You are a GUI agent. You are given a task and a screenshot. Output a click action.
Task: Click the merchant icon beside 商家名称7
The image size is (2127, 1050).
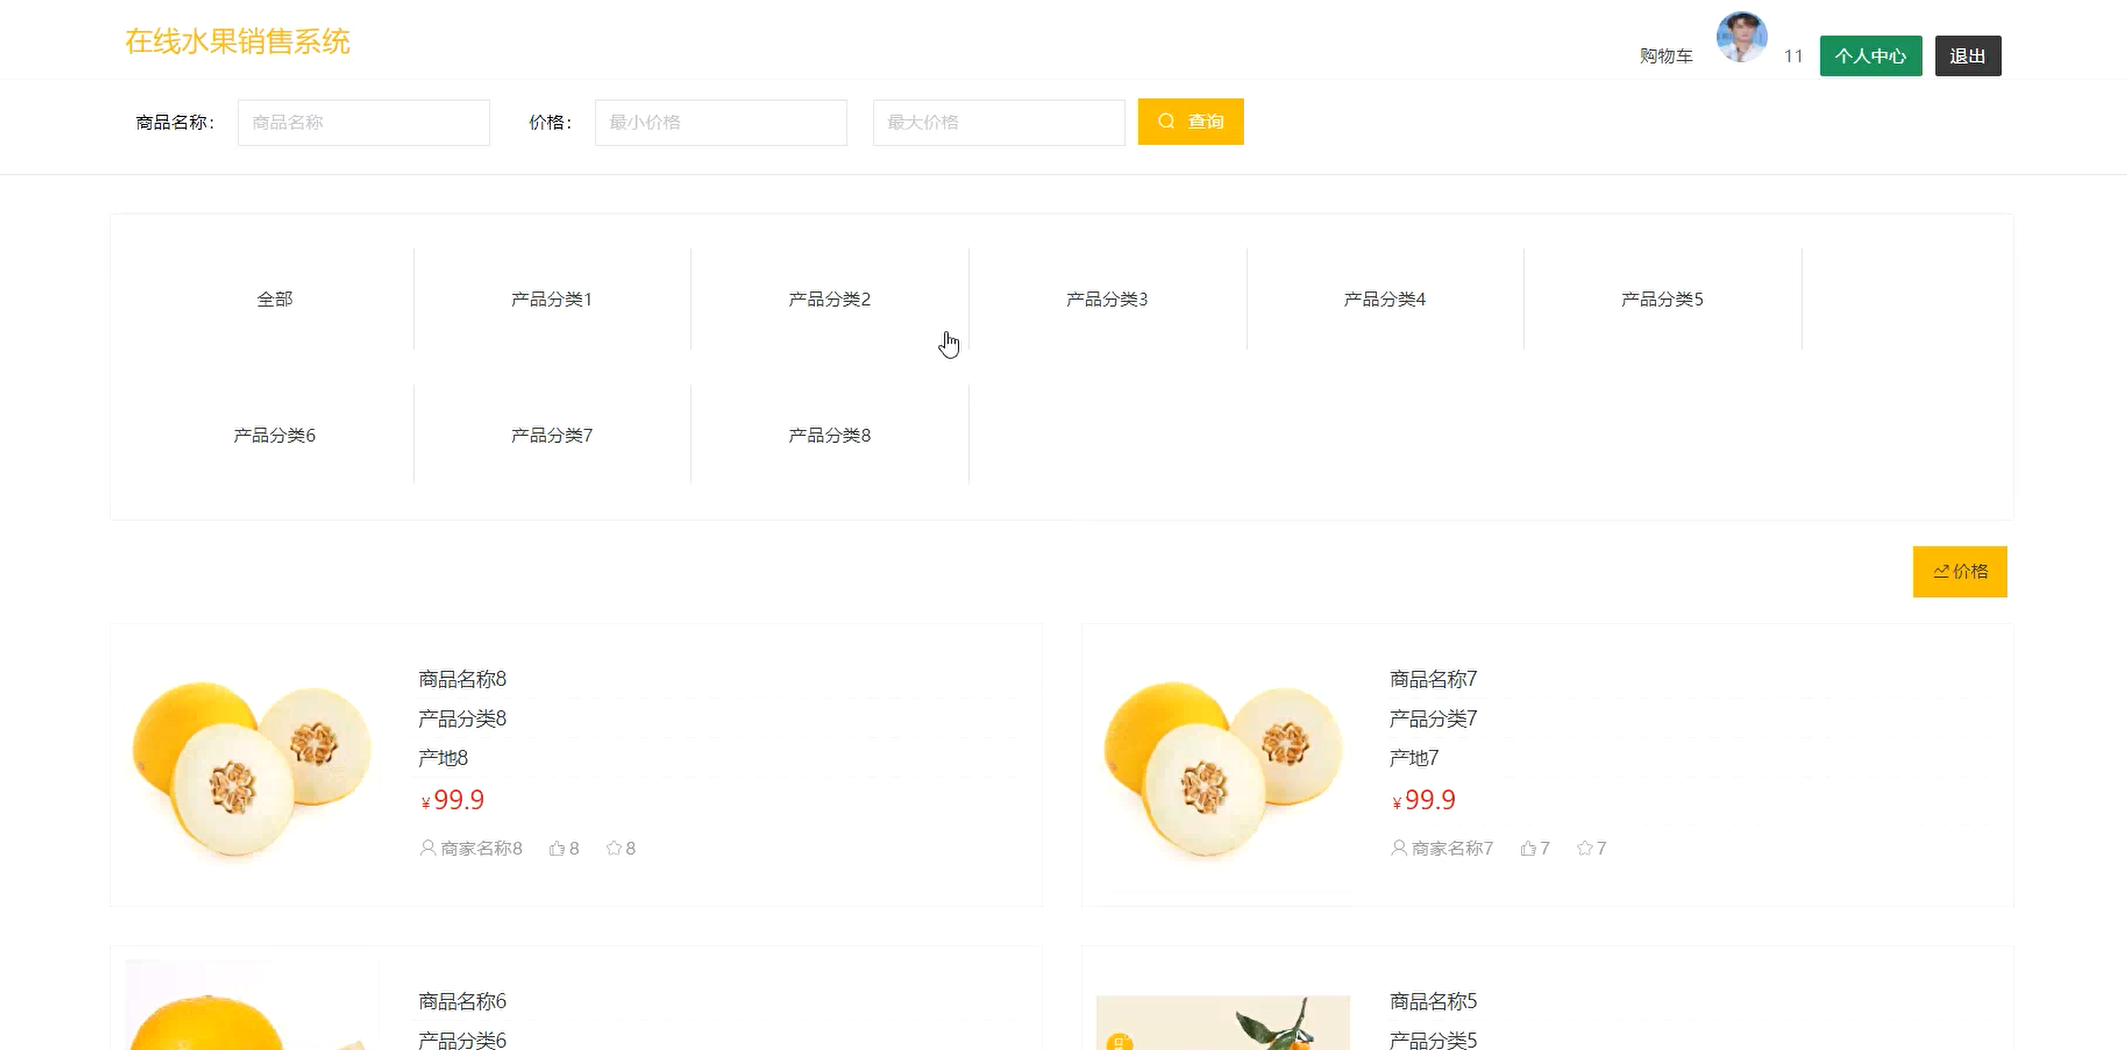point(1399,848)
